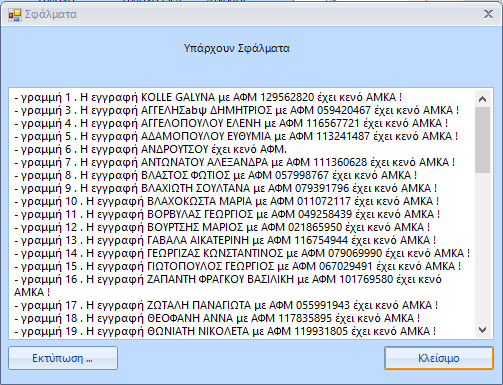This screenshot has height=385, width=503.
Task: Click the ΓΑΒΑΛΑ ΑΙΚΑΤΕΡΙΝΗ error line
Action: click(x=225, y=240)
